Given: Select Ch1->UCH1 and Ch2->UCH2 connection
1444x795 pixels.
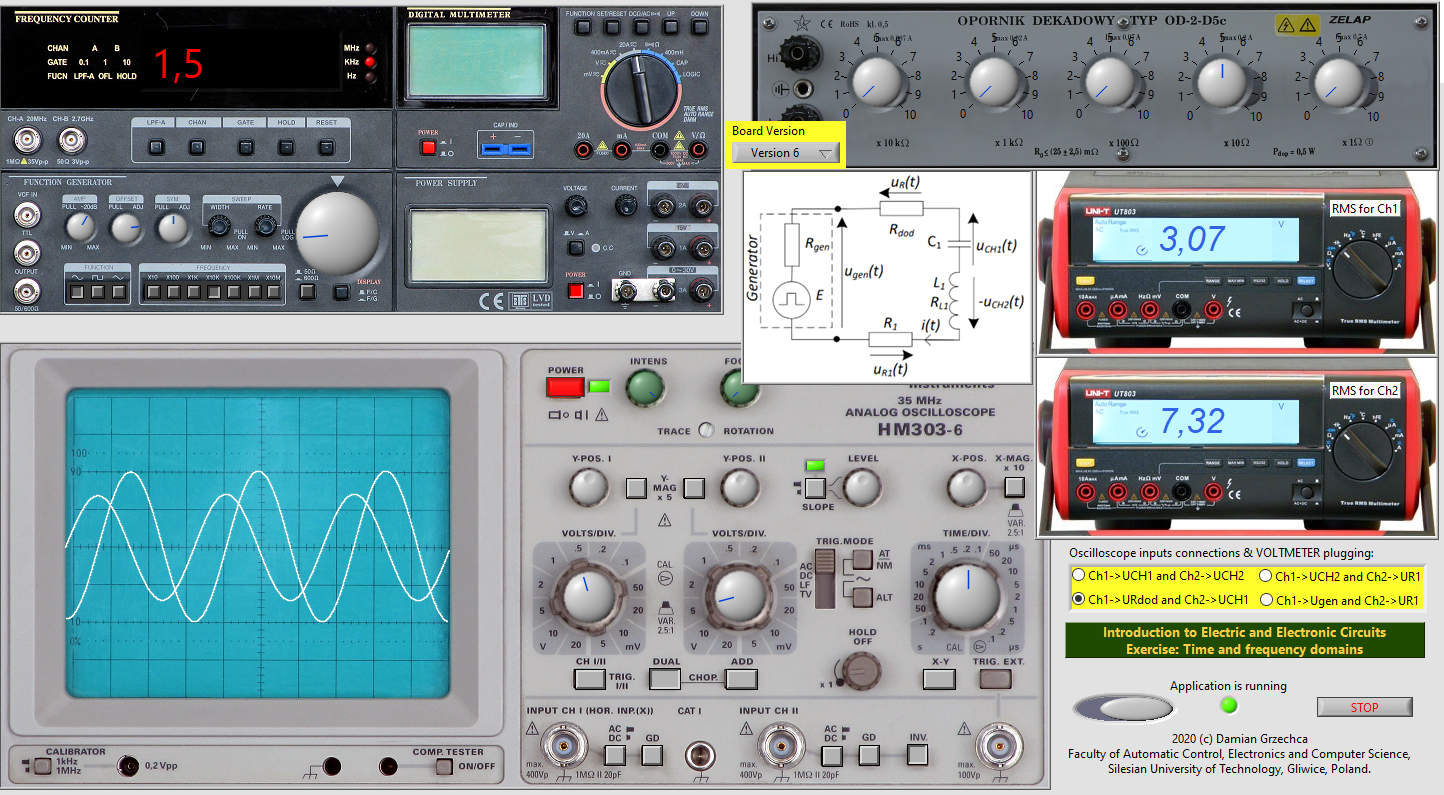Looking at the screenshot, I should pos(1078,576).
